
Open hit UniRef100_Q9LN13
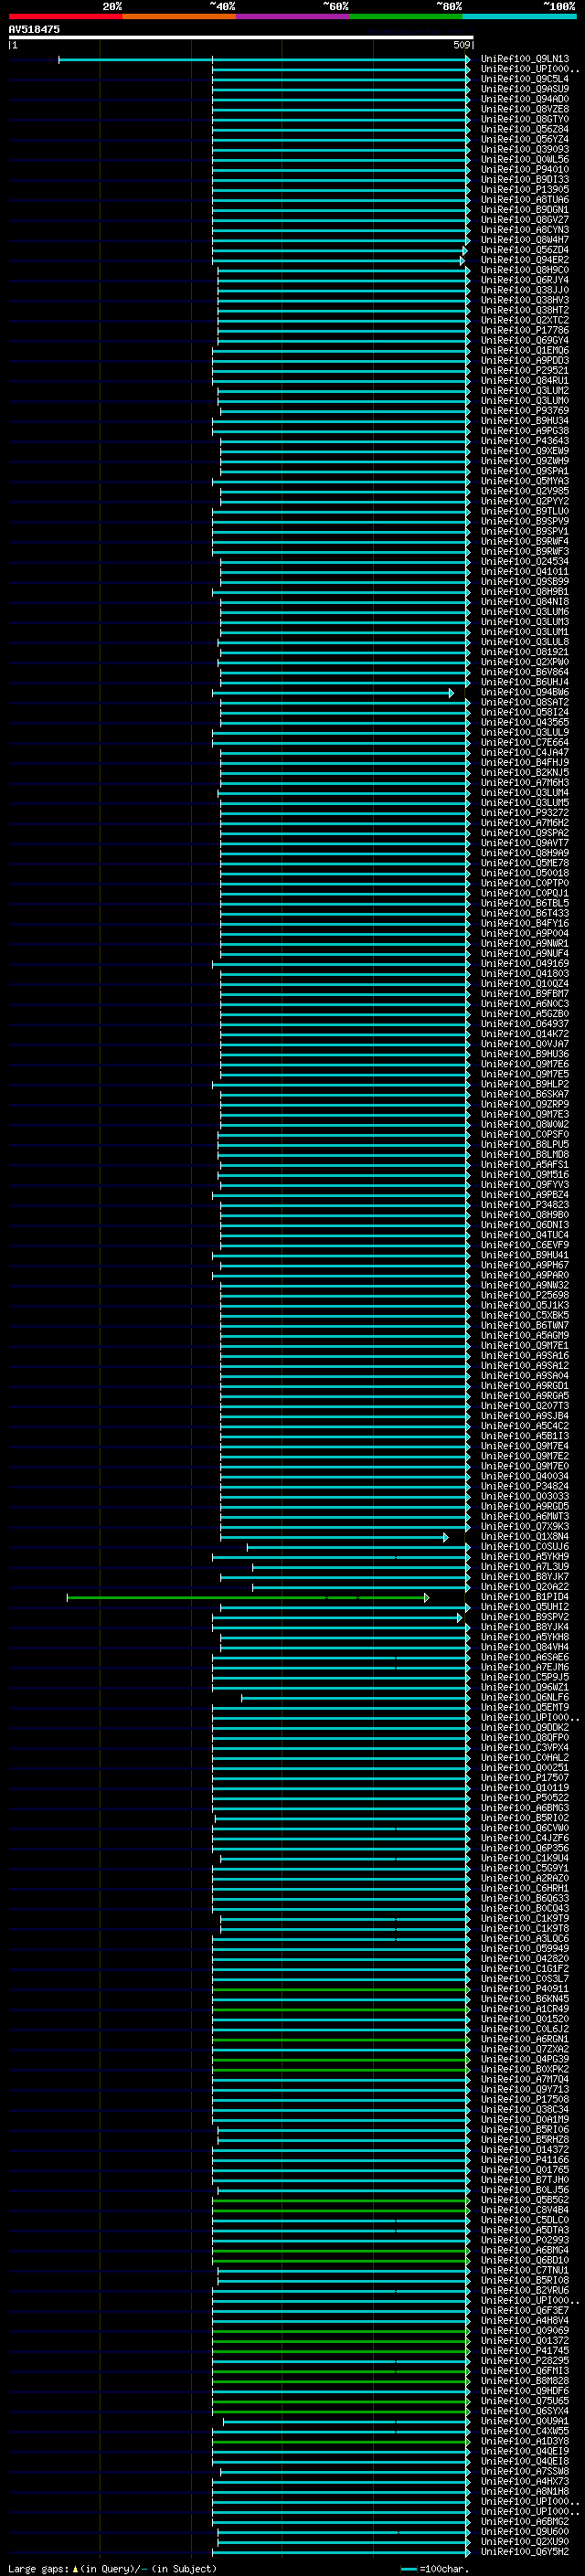pyautogui.click(x=525, y=59)
